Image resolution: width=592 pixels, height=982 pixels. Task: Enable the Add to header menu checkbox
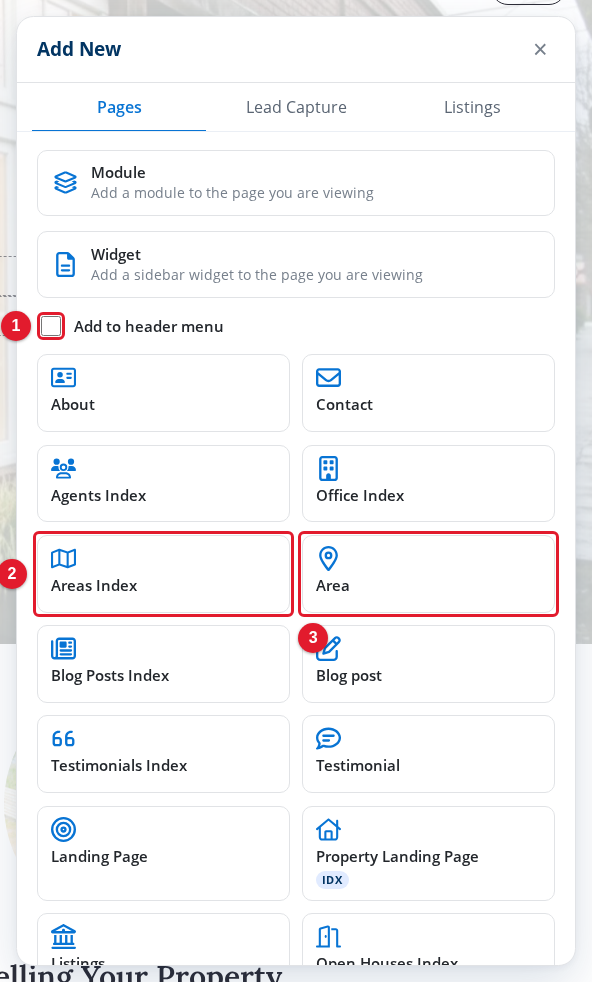tap(51, 326)
